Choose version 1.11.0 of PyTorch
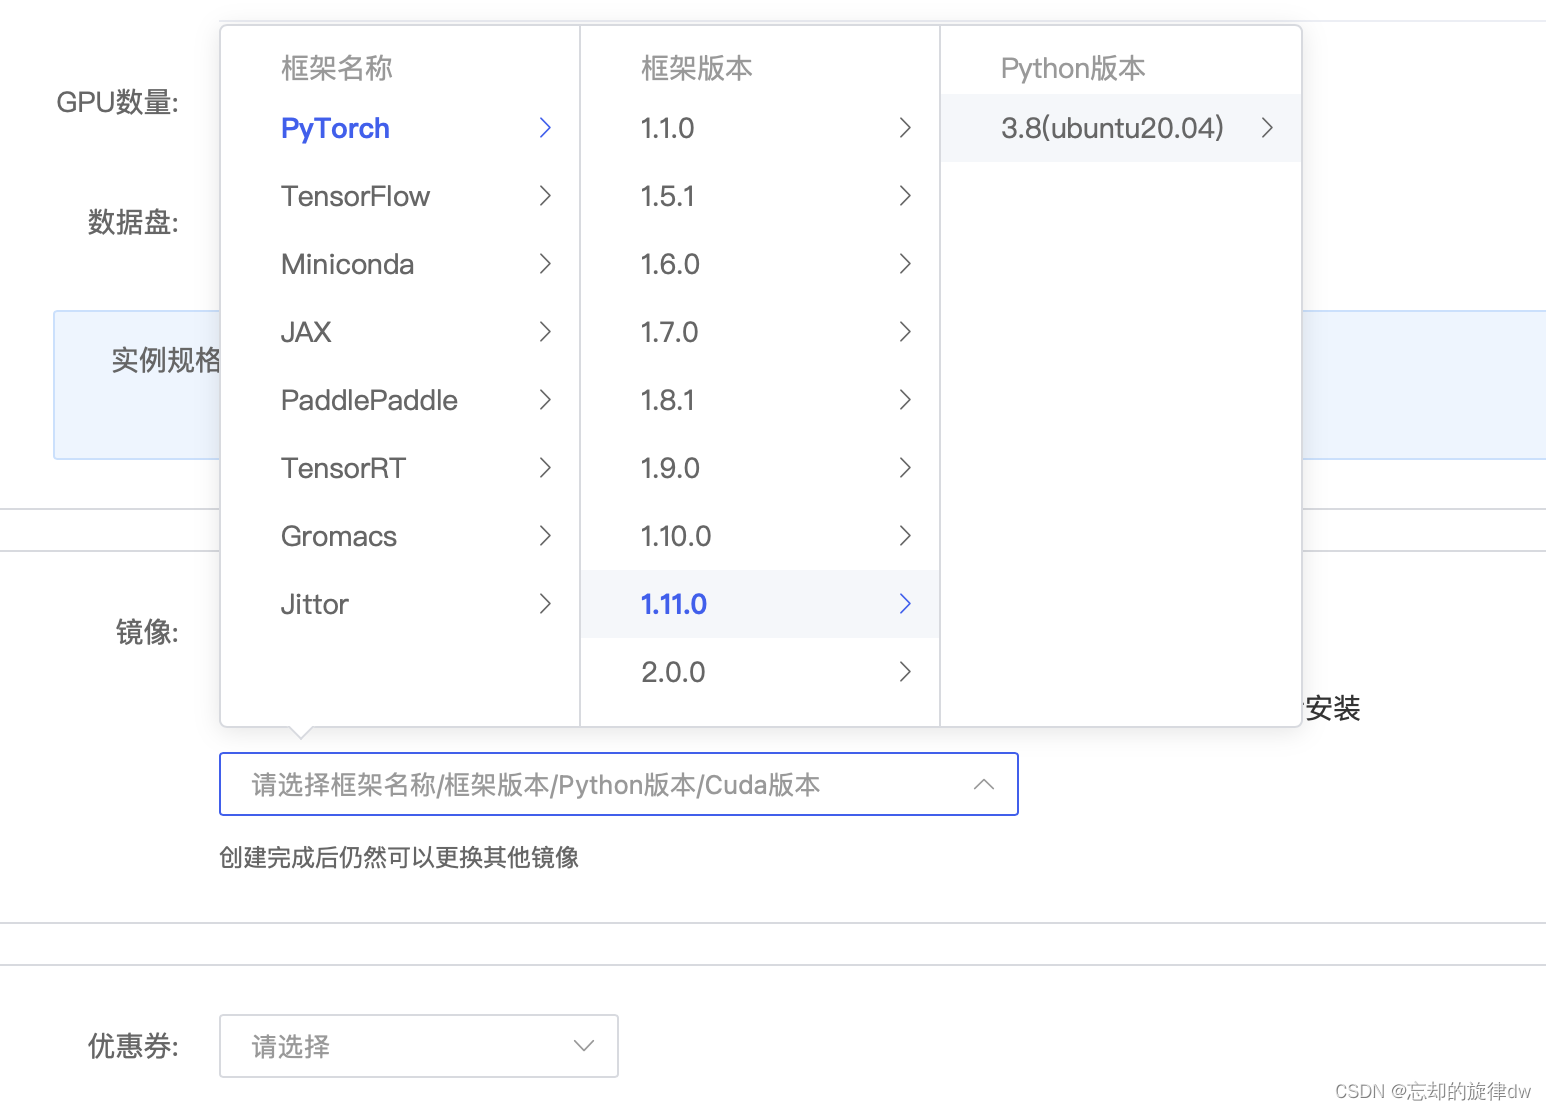 pos(673,604)
